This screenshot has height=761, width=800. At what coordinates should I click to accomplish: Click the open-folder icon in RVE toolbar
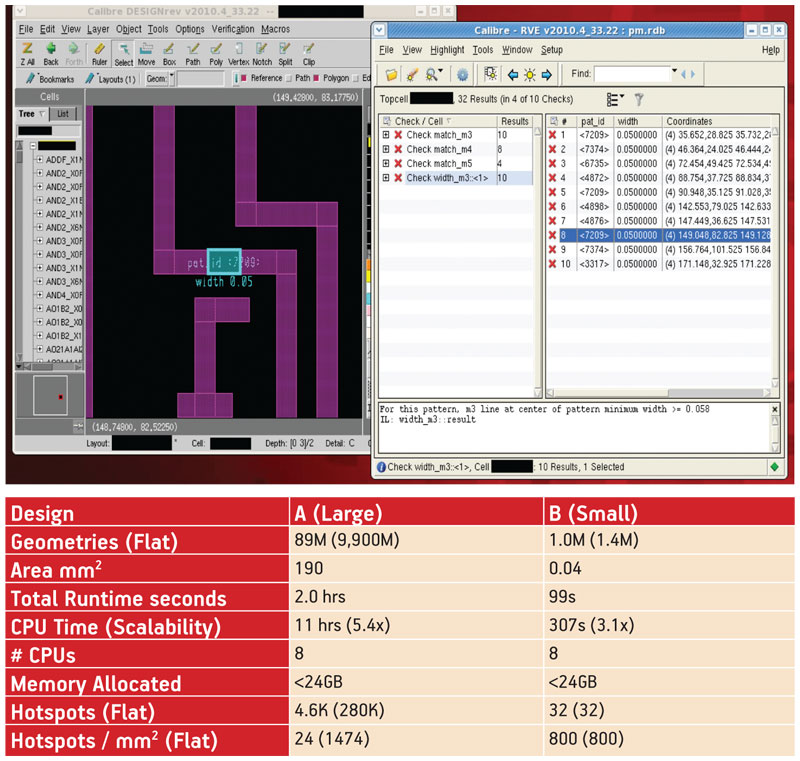coord(391,75)
